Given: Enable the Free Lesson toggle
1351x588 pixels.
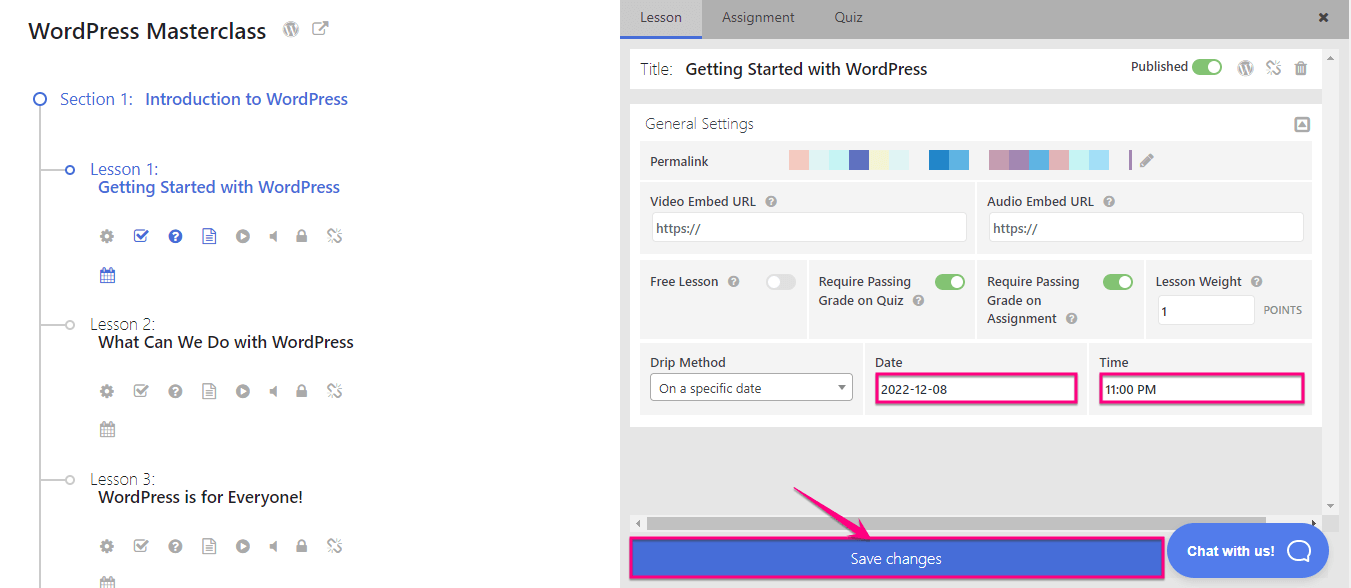Looking at the screenshot, I should pyautogui.click(x=781, y=282).
